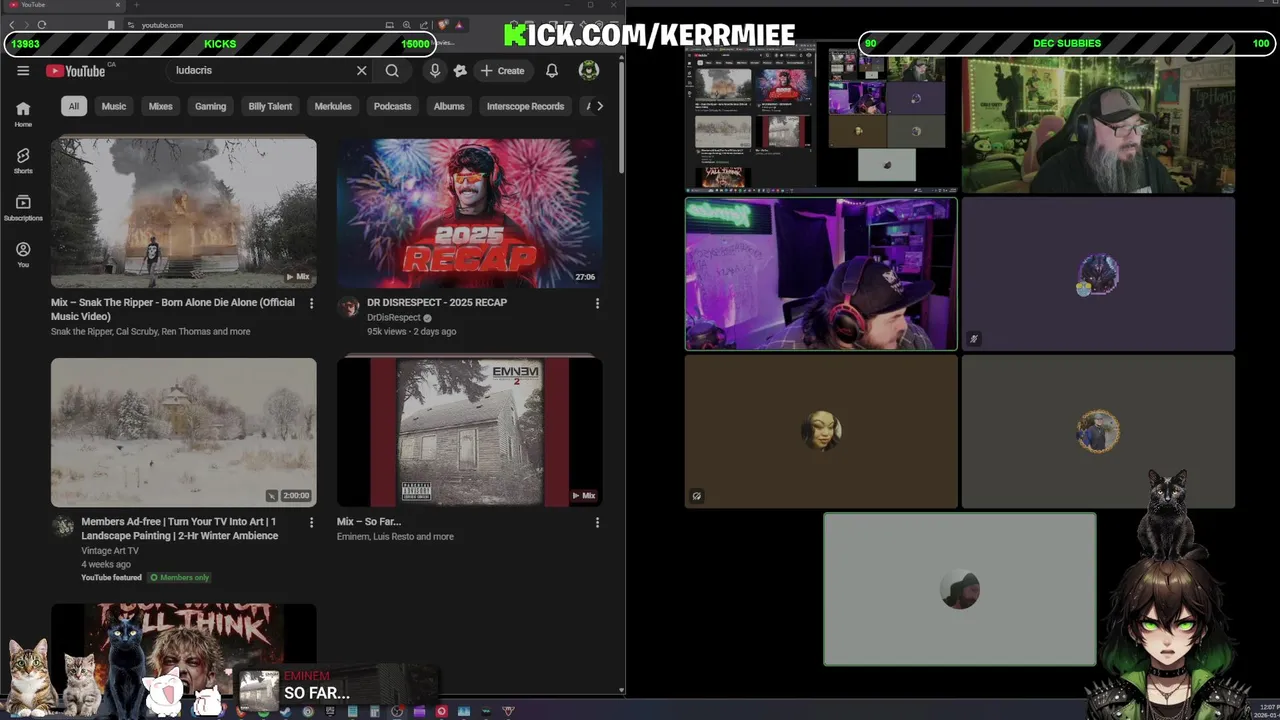This screenshot has height=720, width=1280.
Task: Open options for Mix – So Far...
Action: point(597,522)
